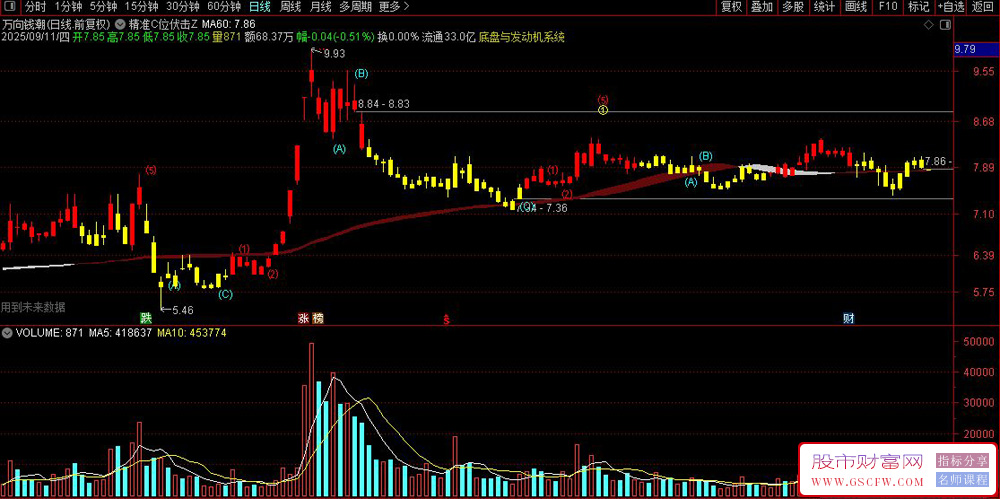Click the 涨 event marker on timeline
The width and height of the screenshot is (1000, 499).
tap(304, 318)
